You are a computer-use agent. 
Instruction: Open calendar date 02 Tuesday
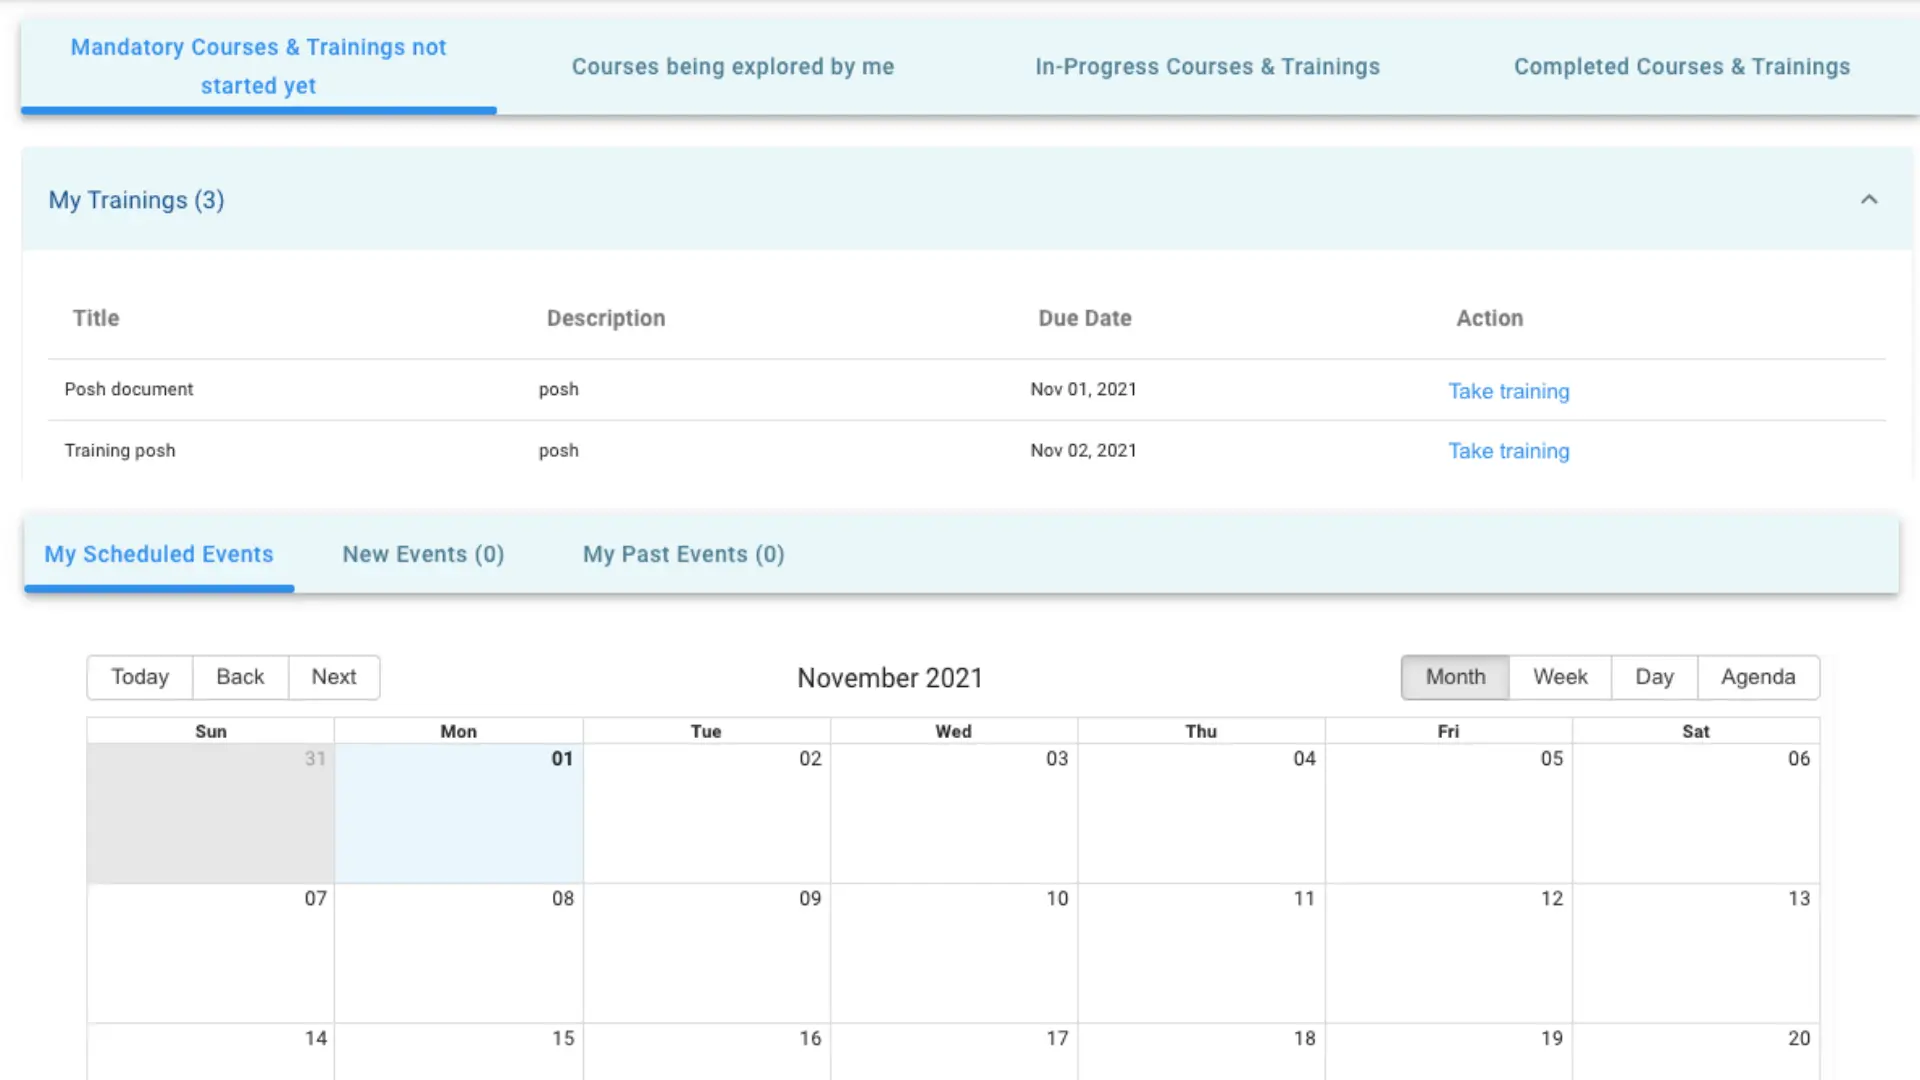coord(810,758)
